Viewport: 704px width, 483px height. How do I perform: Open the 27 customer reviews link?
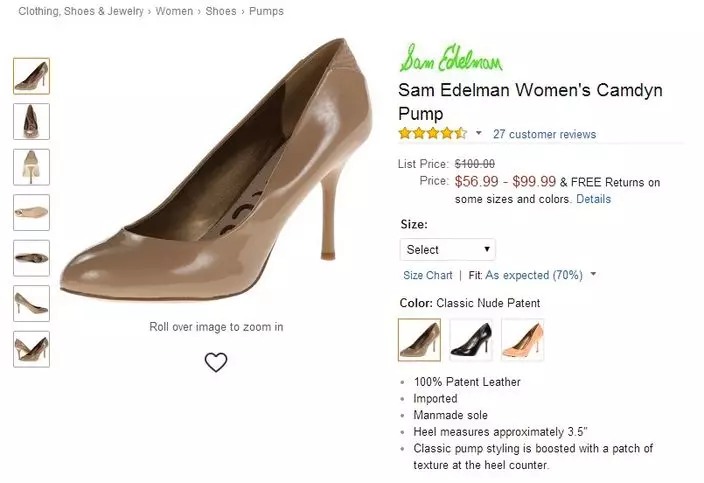[544, 134]
